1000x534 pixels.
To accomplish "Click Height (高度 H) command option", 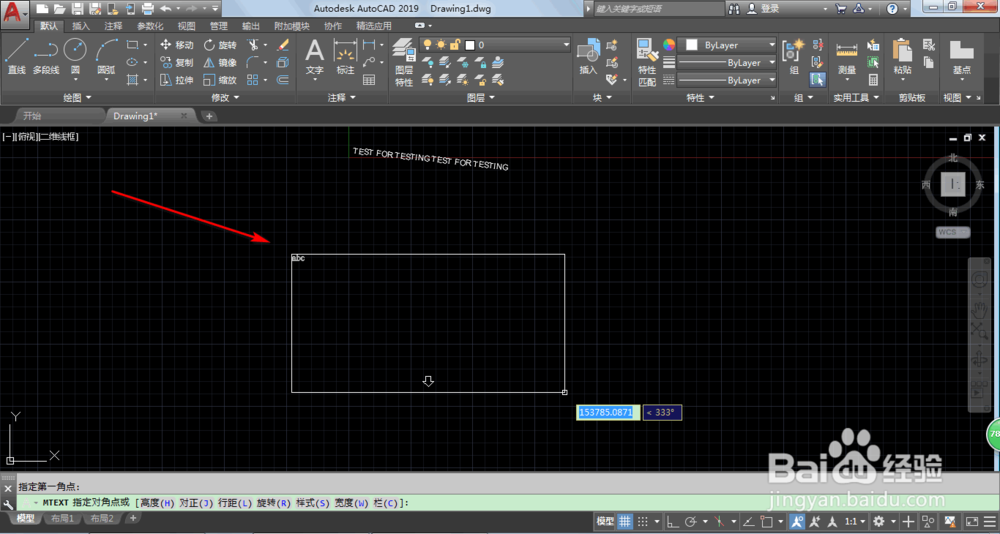I will (x=157, y=503).
